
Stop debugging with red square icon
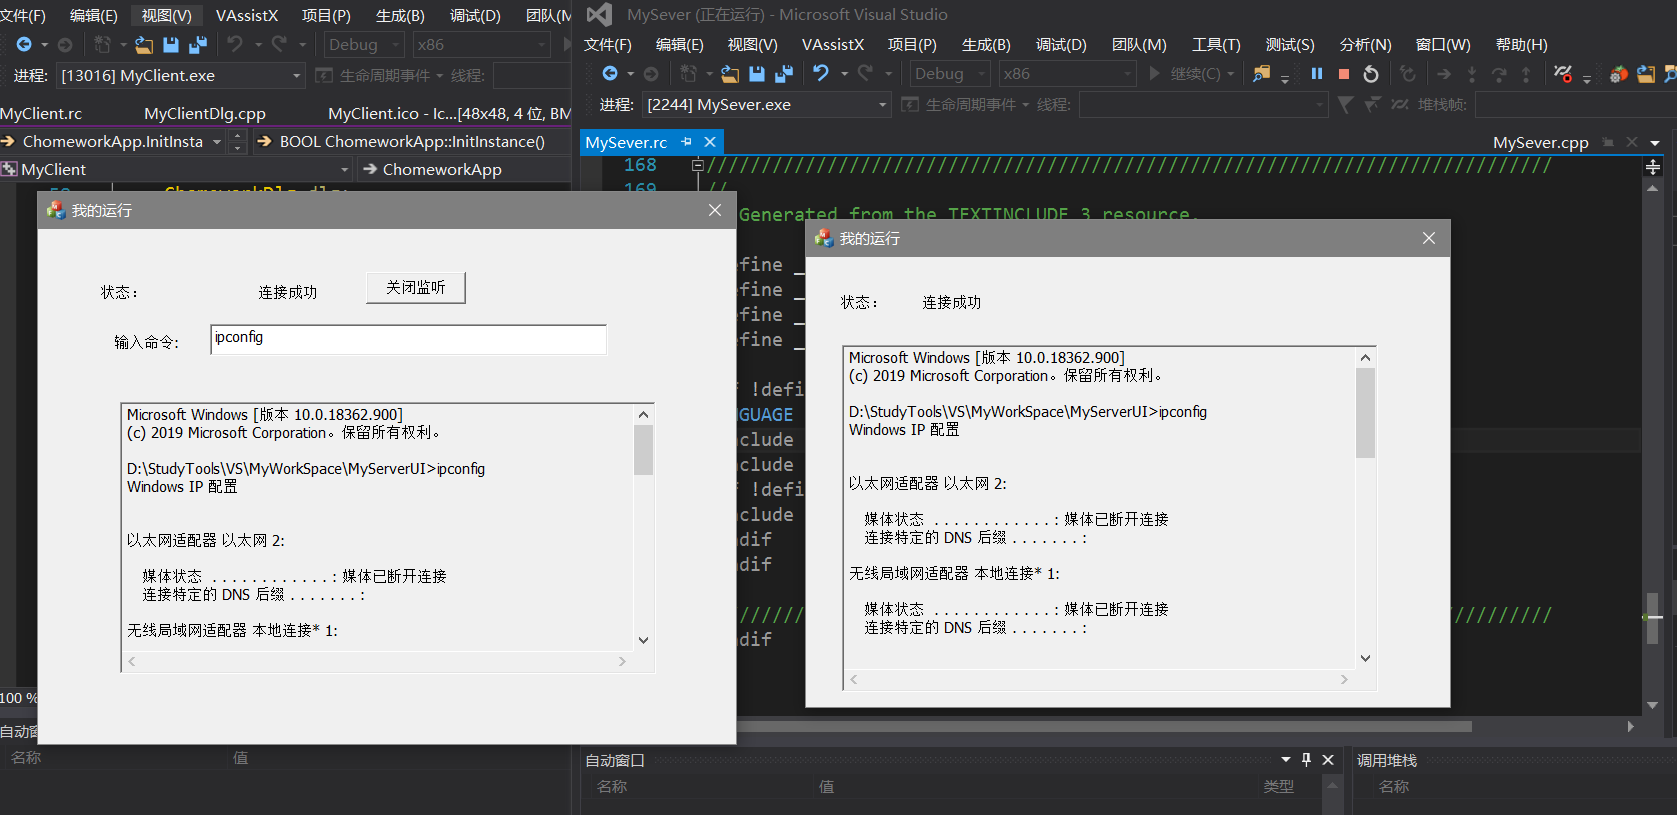tap(1344, 74)
